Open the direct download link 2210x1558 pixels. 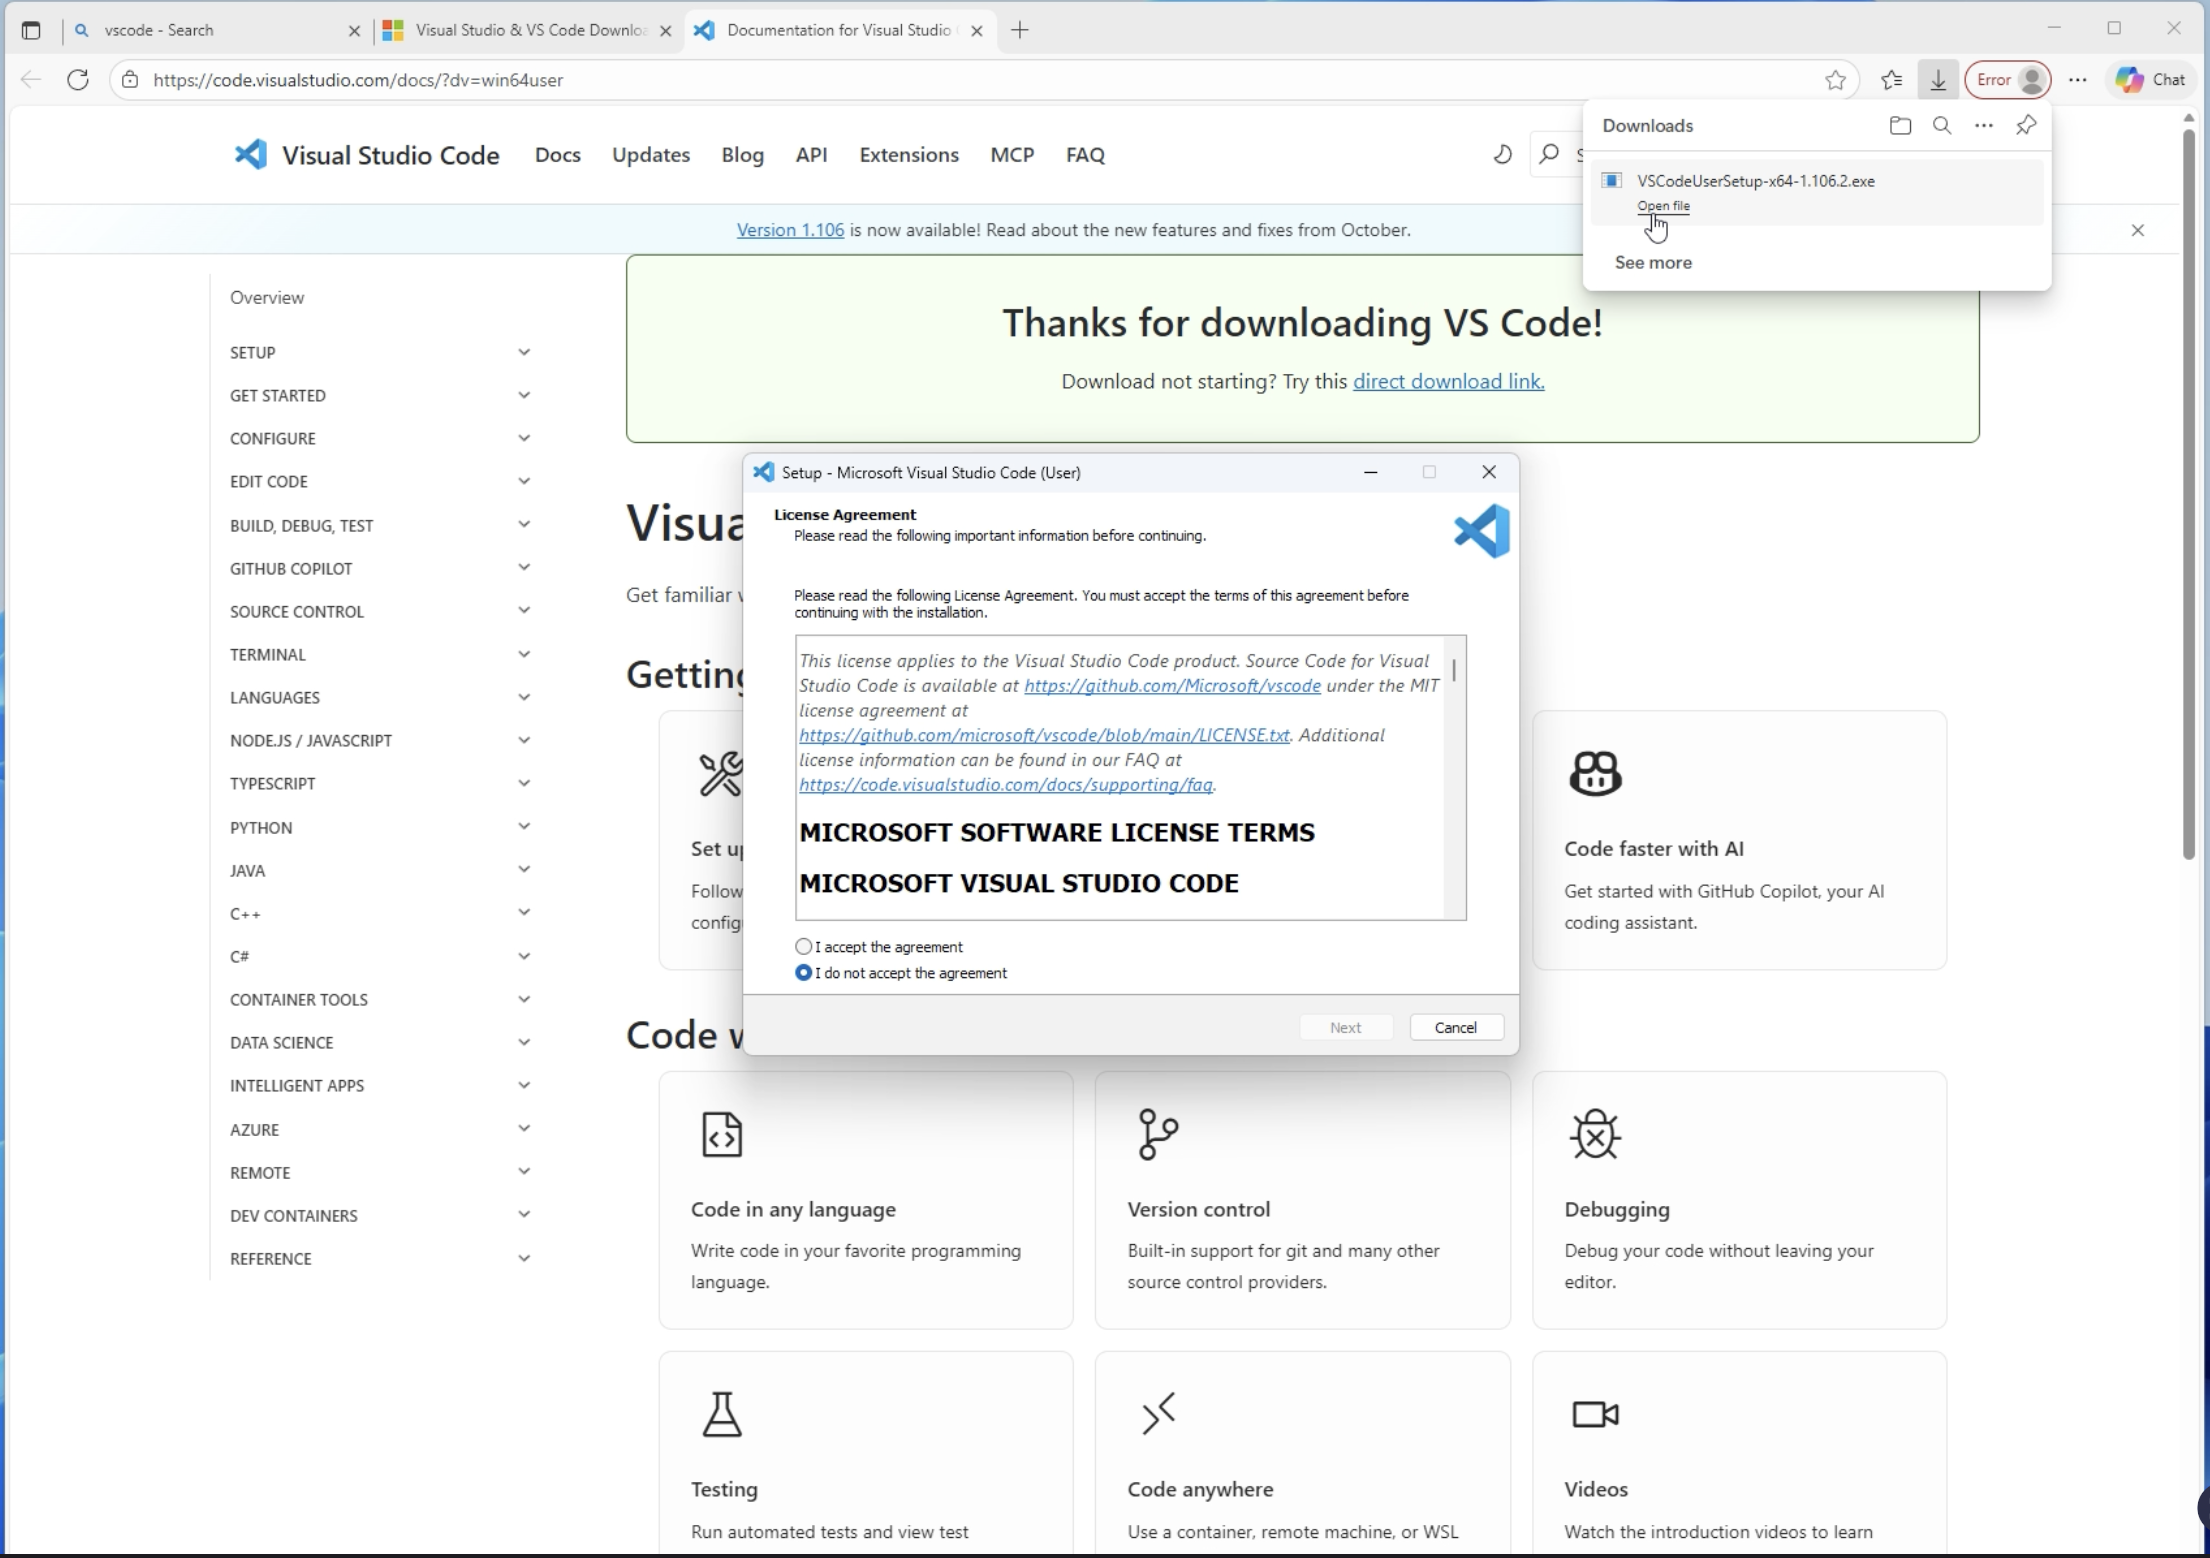click(1447, 381)
